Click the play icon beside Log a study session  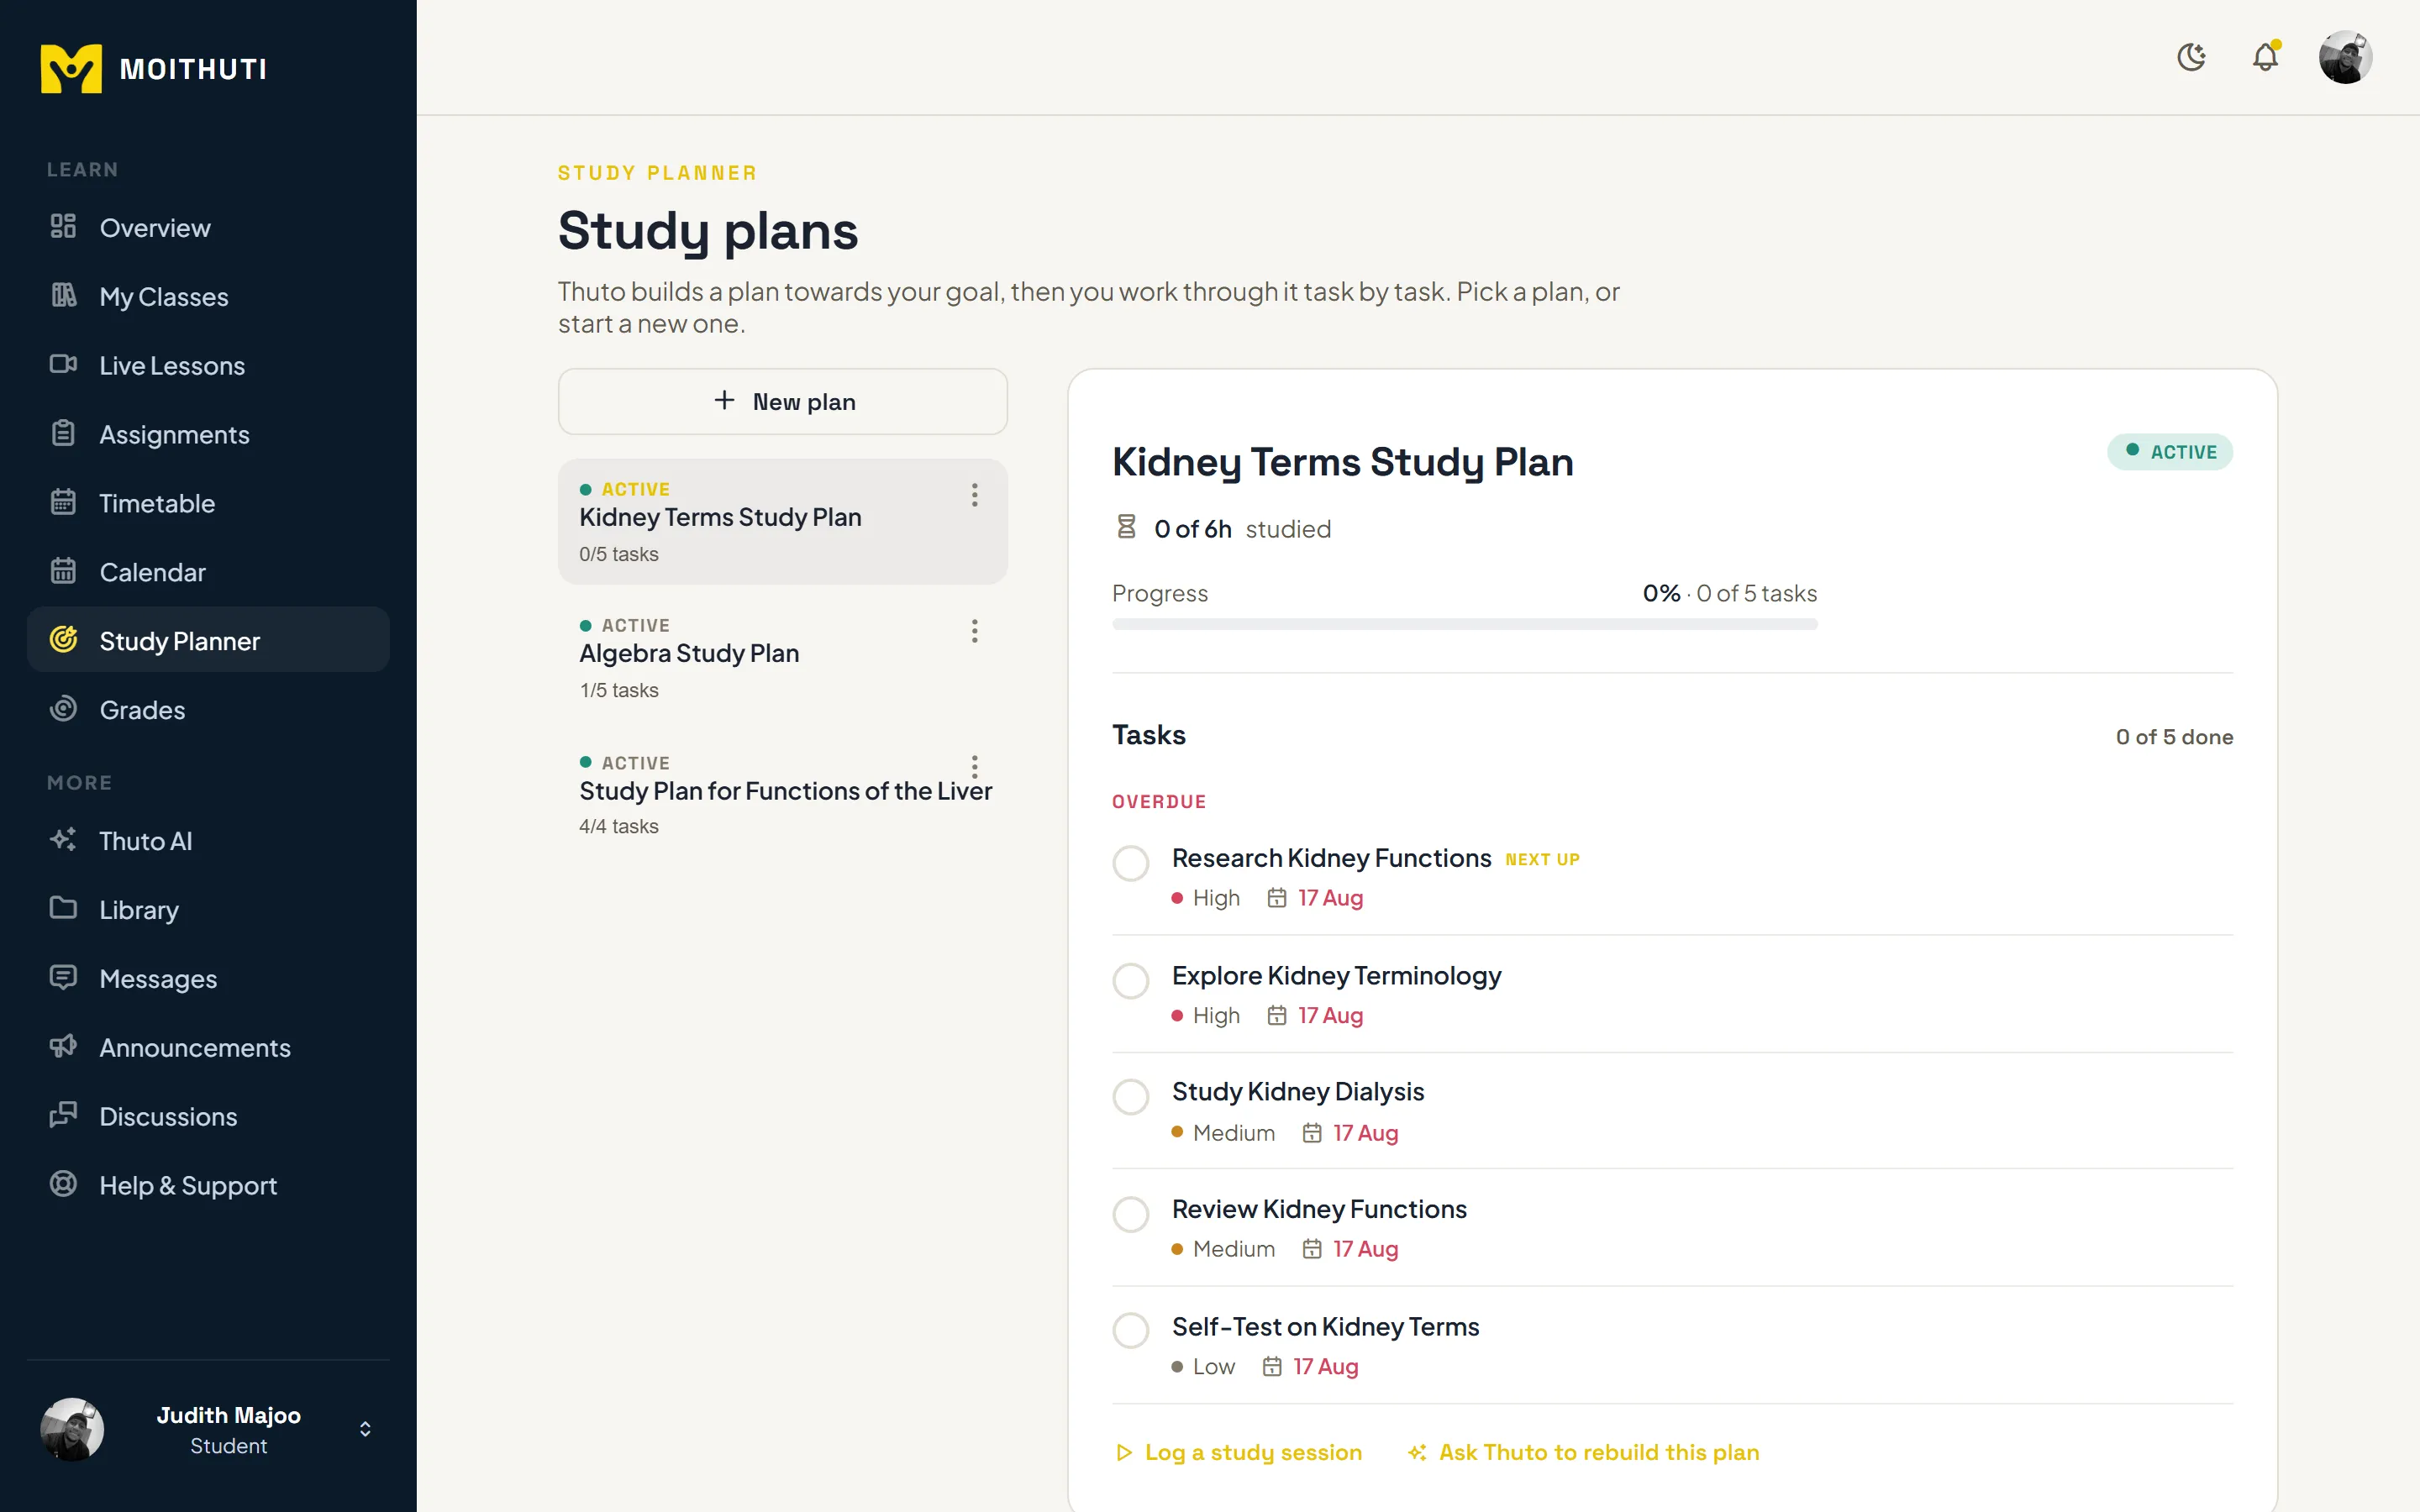coord(1124,1452)
